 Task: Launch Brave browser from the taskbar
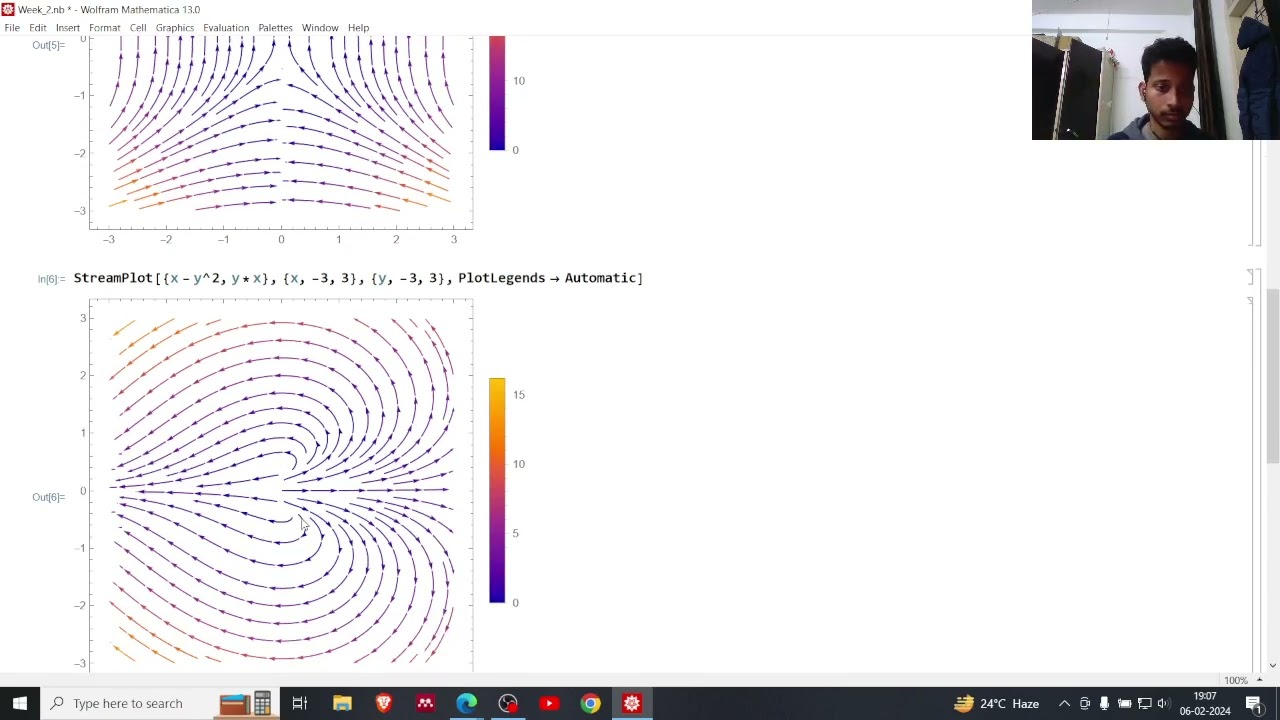(383, 703)
